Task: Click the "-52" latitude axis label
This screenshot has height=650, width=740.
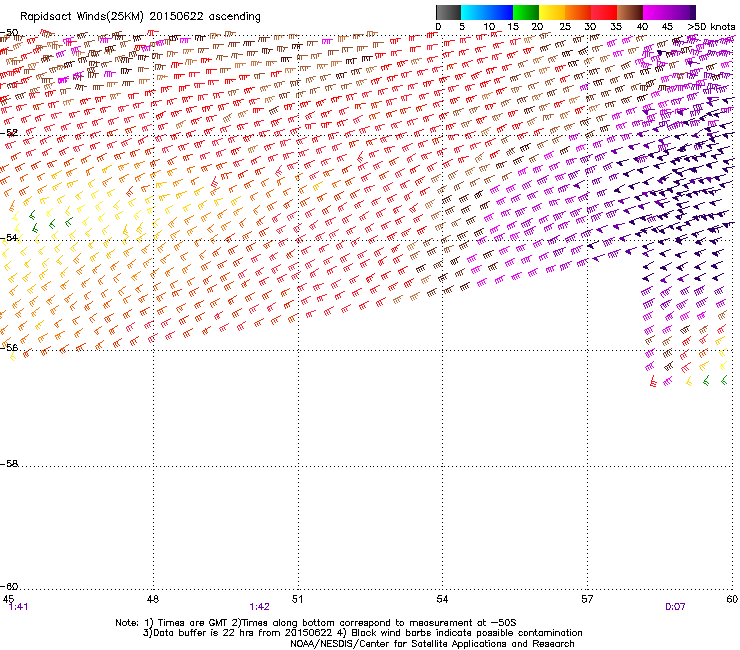Action: tap(9, 133)
